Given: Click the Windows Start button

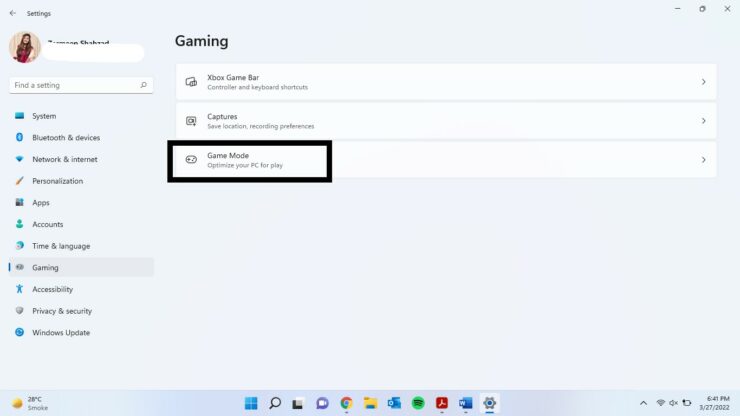Looking at the screenshot, I should pos(251,403).
